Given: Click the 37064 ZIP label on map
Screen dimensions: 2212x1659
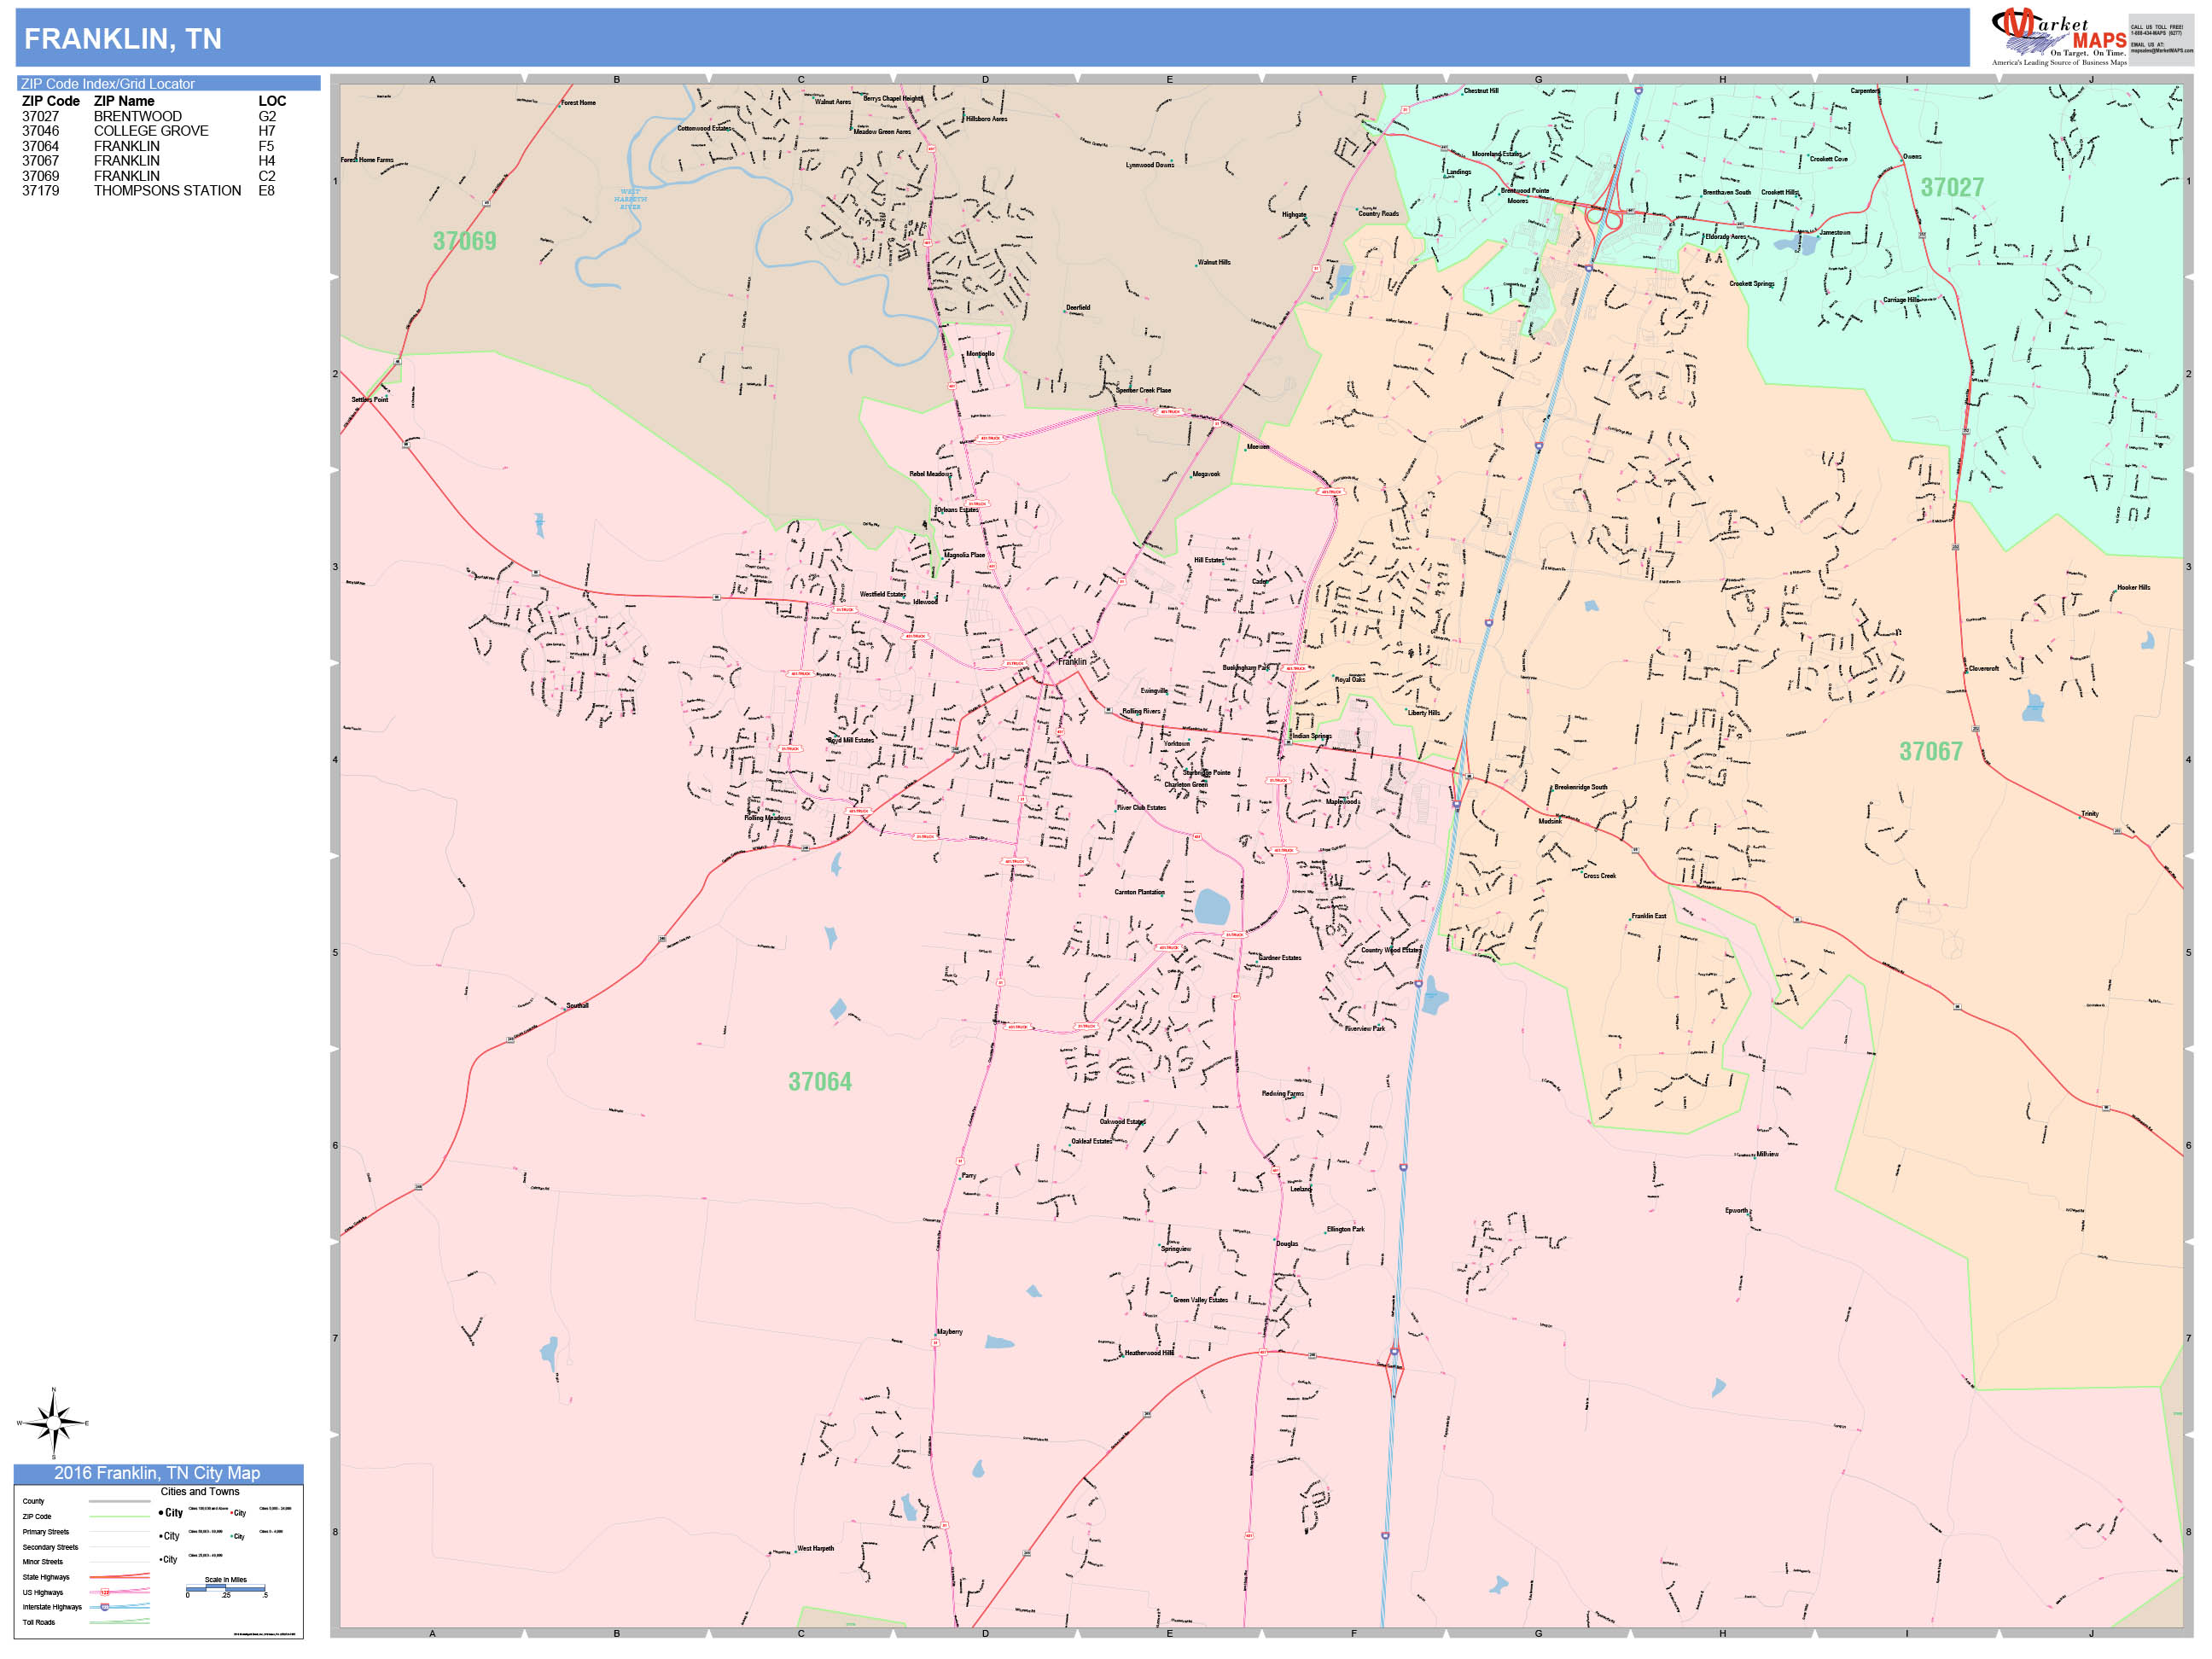Looking at the screenshot, I should pyautogui.click(x=819, y=1082).
